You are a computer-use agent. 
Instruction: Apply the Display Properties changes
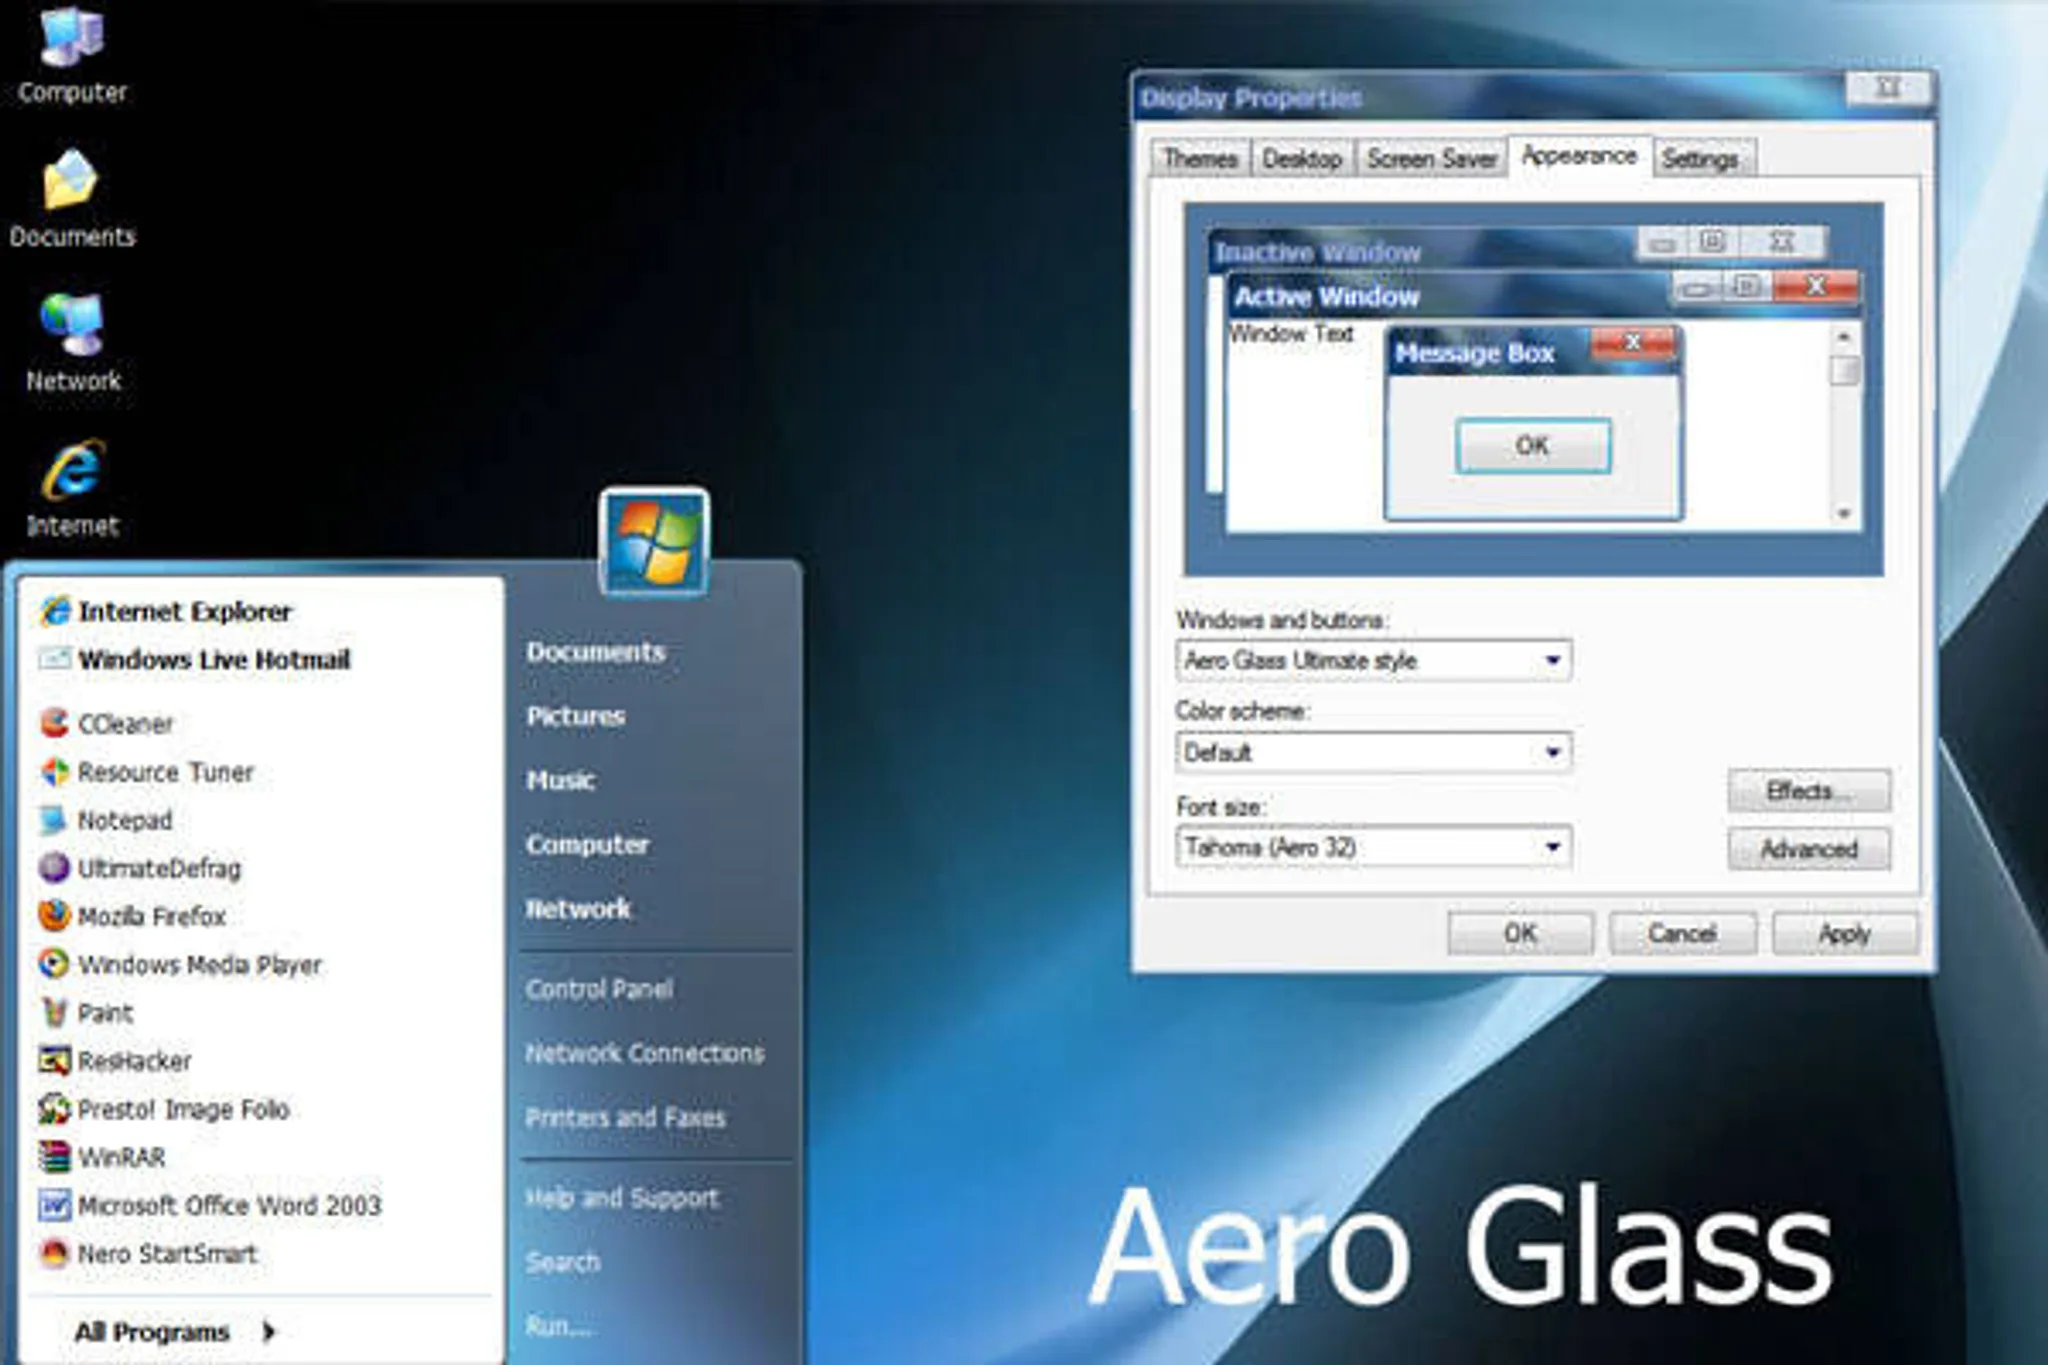[1845, 933]
